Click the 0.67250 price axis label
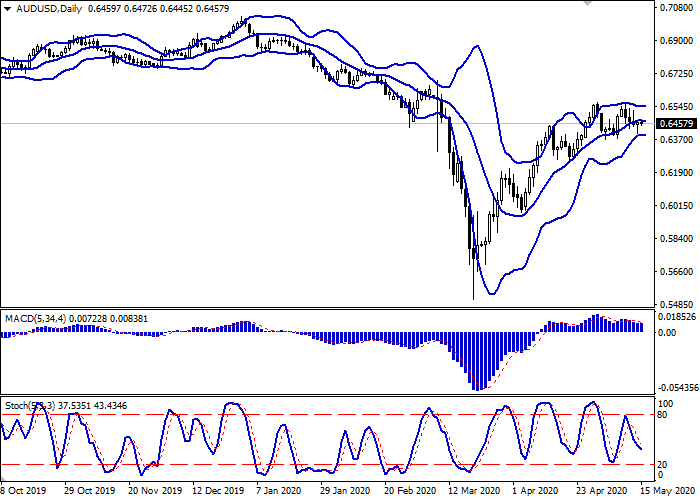 (673, 74)
